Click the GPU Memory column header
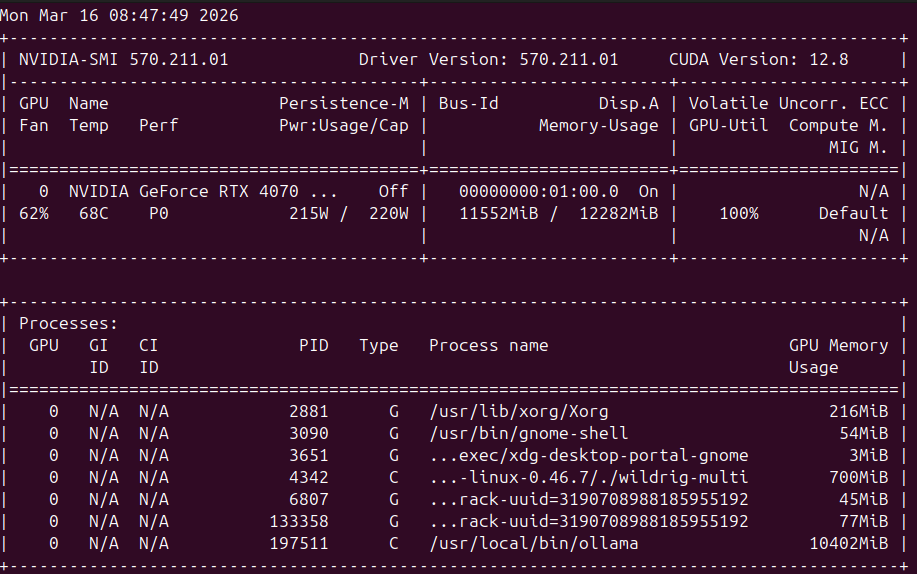 pyautogui.click(x=838, y=346)
